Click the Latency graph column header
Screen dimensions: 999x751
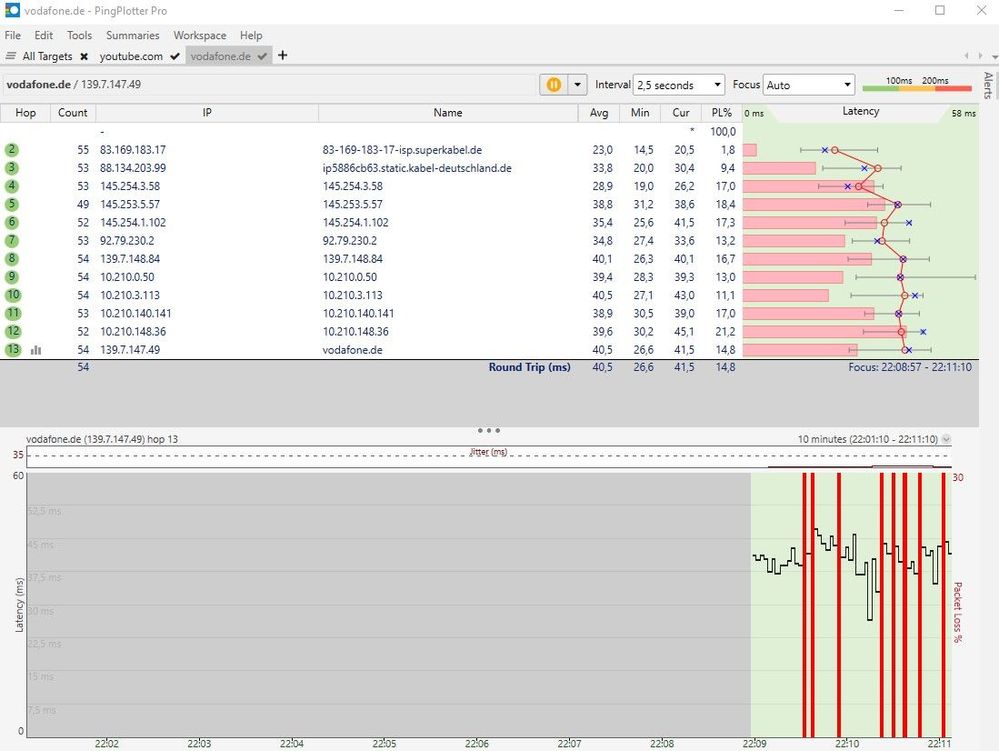(x=860, y=111)
